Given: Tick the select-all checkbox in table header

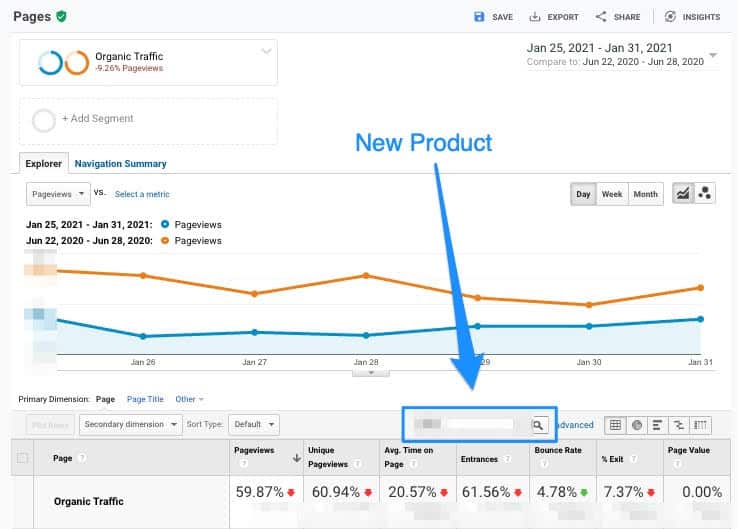Looking at the screenshot, I should 22,458.
